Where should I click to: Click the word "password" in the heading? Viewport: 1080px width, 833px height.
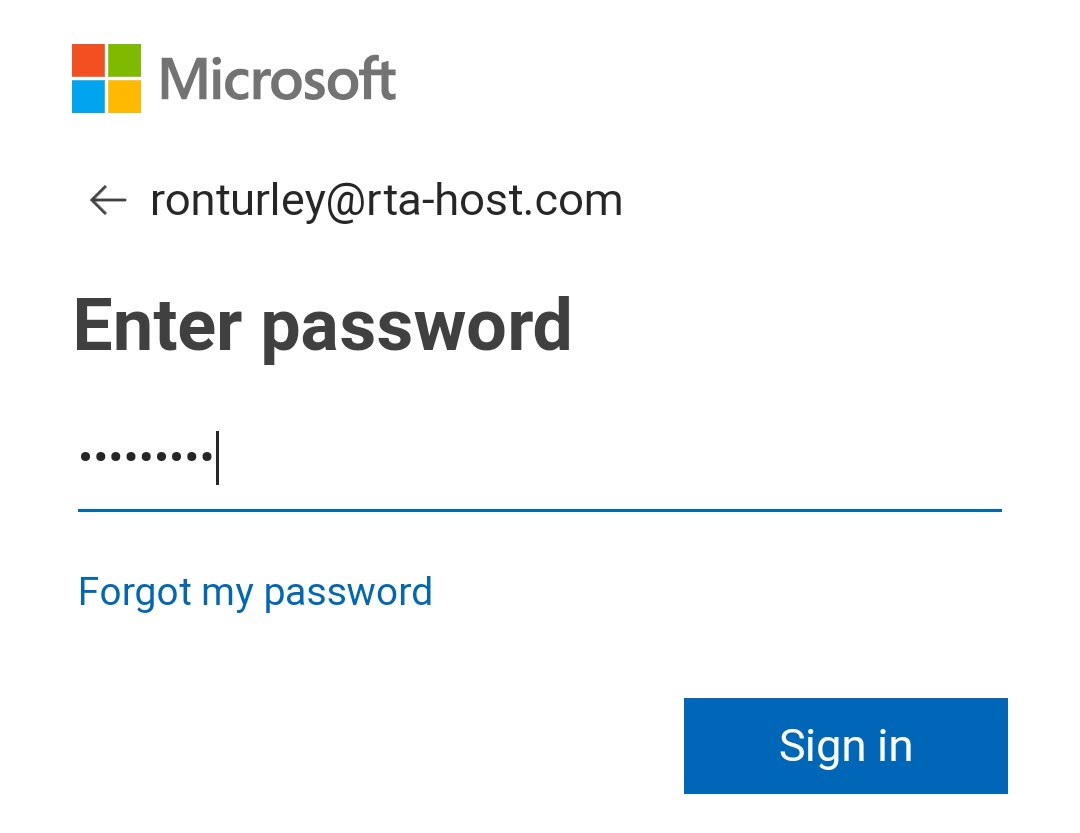pyautogui.click(x=416, y=327)
